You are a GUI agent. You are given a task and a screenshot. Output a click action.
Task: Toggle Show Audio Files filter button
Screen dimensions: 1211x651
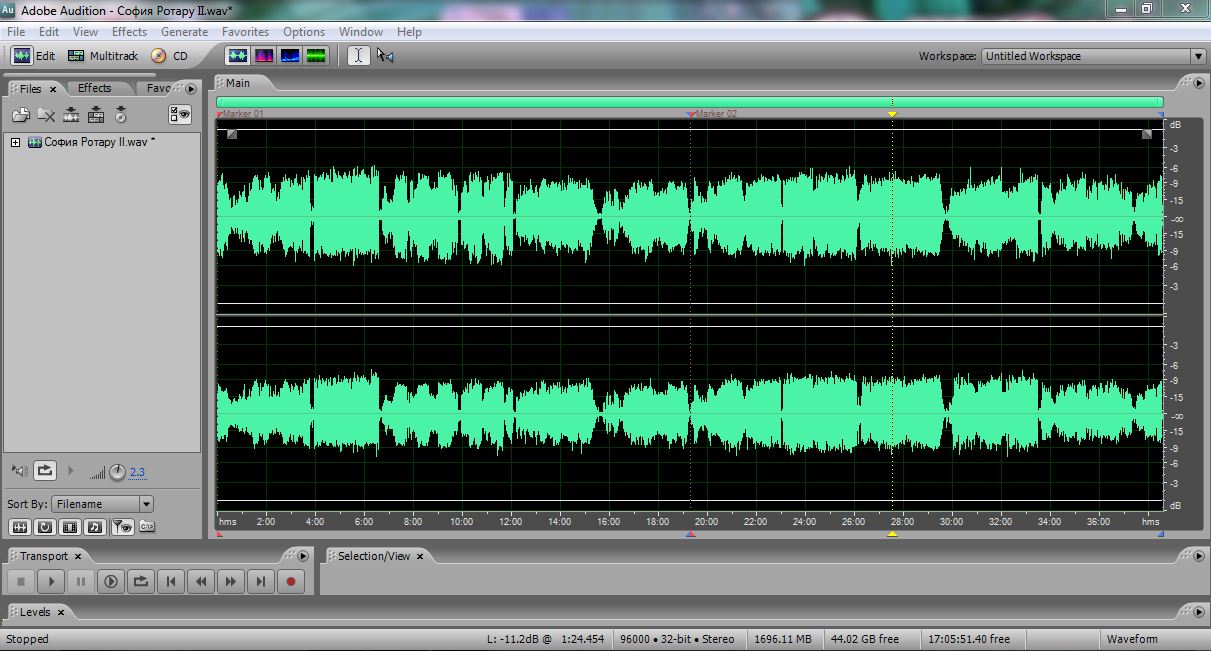tap(20, 527)
